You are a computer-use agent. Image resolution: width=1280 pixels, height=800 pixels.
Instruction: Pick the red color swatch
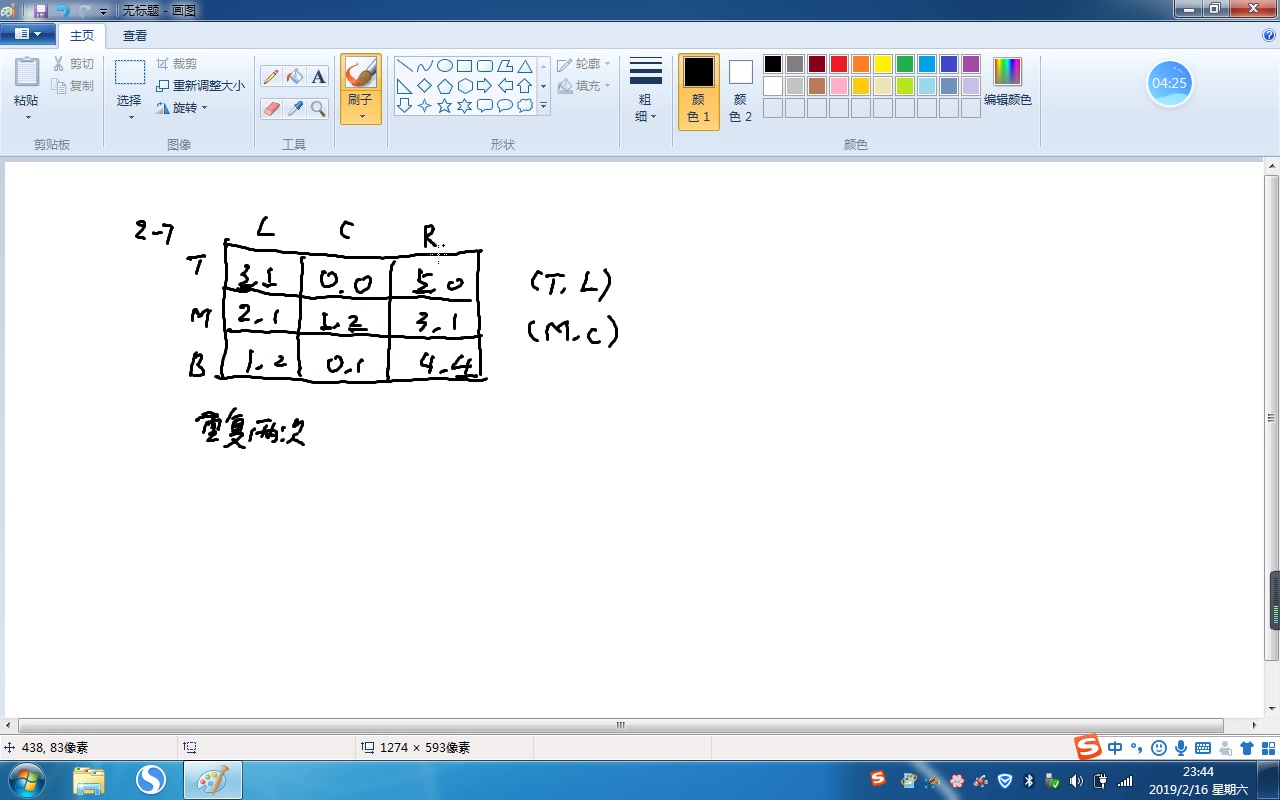(x=839, y=64)
